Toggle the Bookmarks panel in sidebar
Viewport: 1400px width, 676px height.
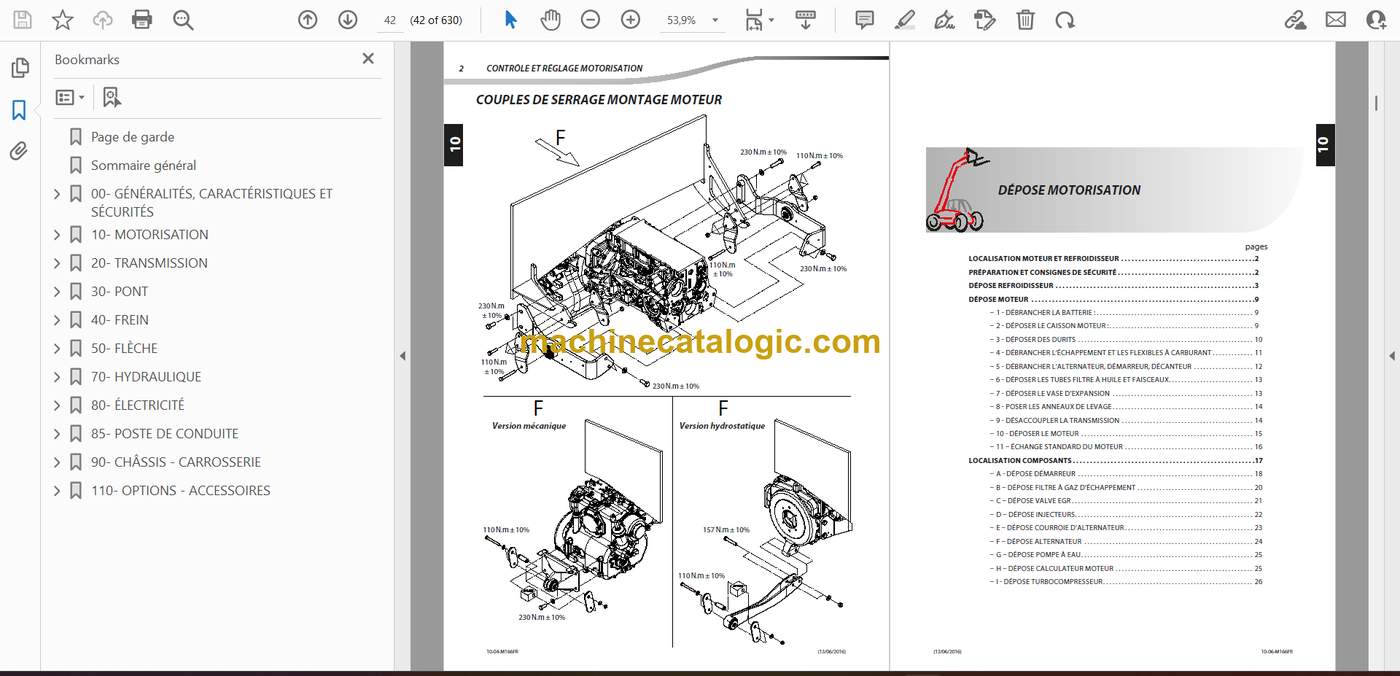(19, 110)
